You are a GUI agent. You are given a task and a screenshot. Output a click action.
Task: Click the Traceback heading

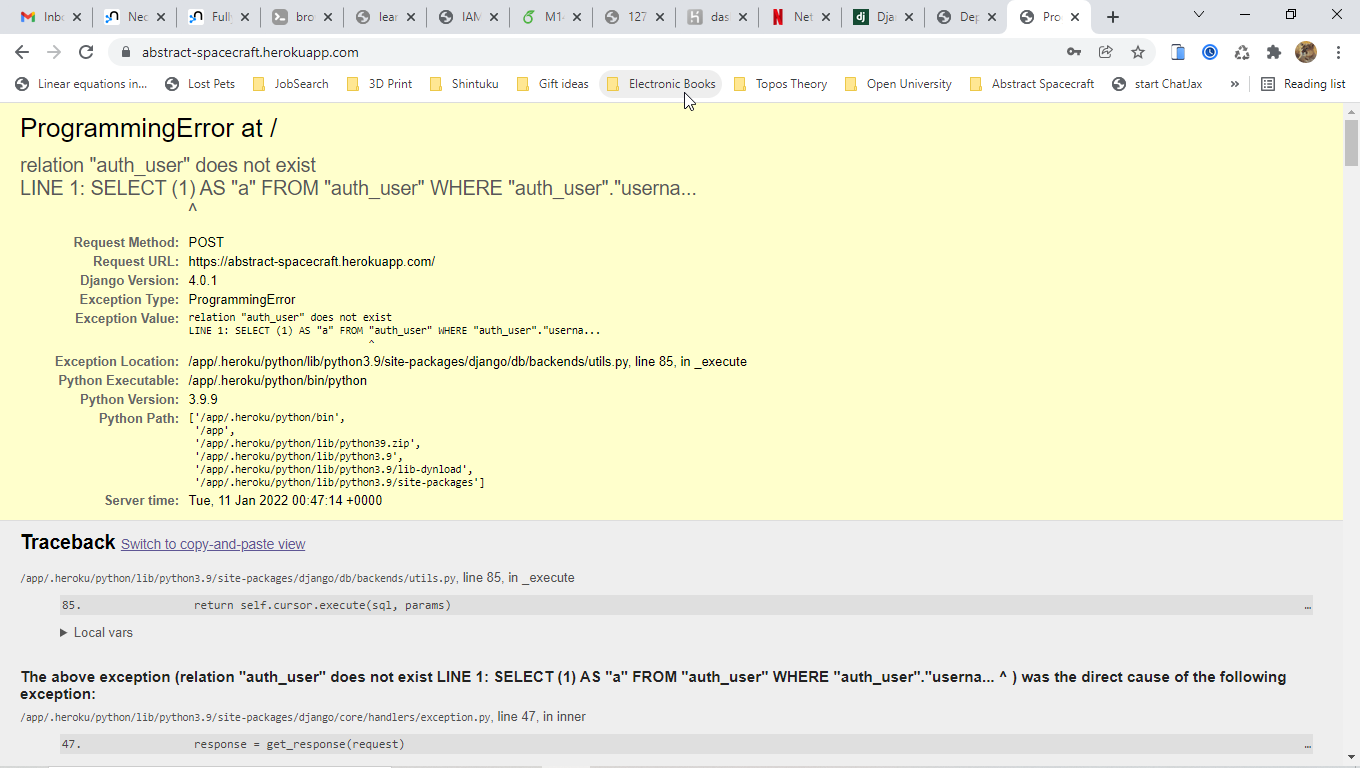(68, 542)
